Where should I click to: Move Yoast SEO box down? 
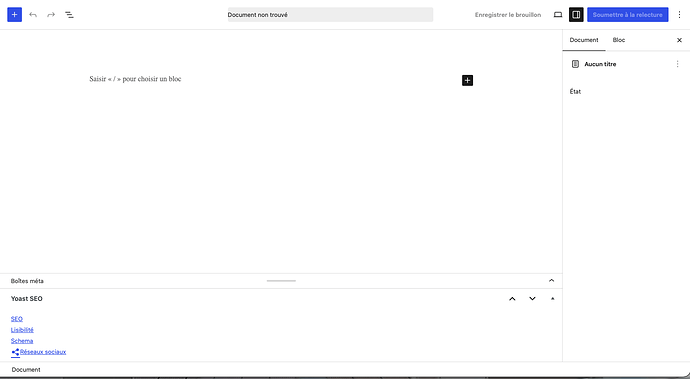point(532,298)
